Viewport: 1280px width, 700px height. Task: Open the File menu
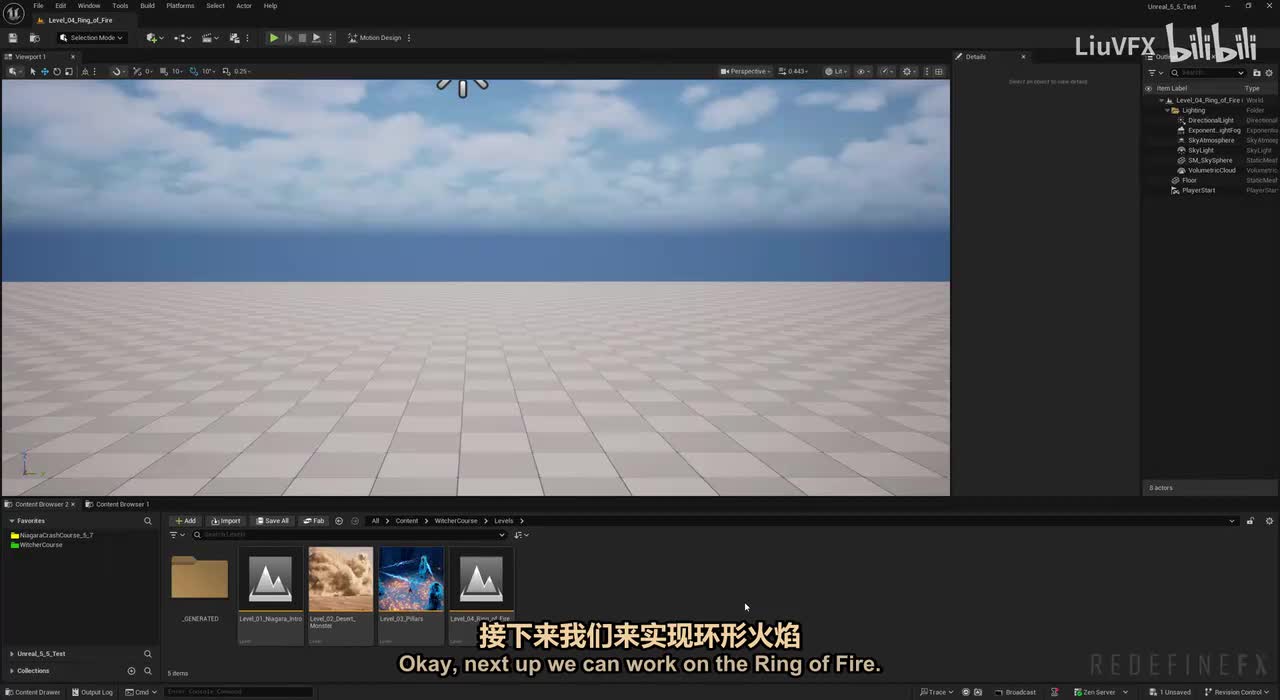(x=38, y=6)
